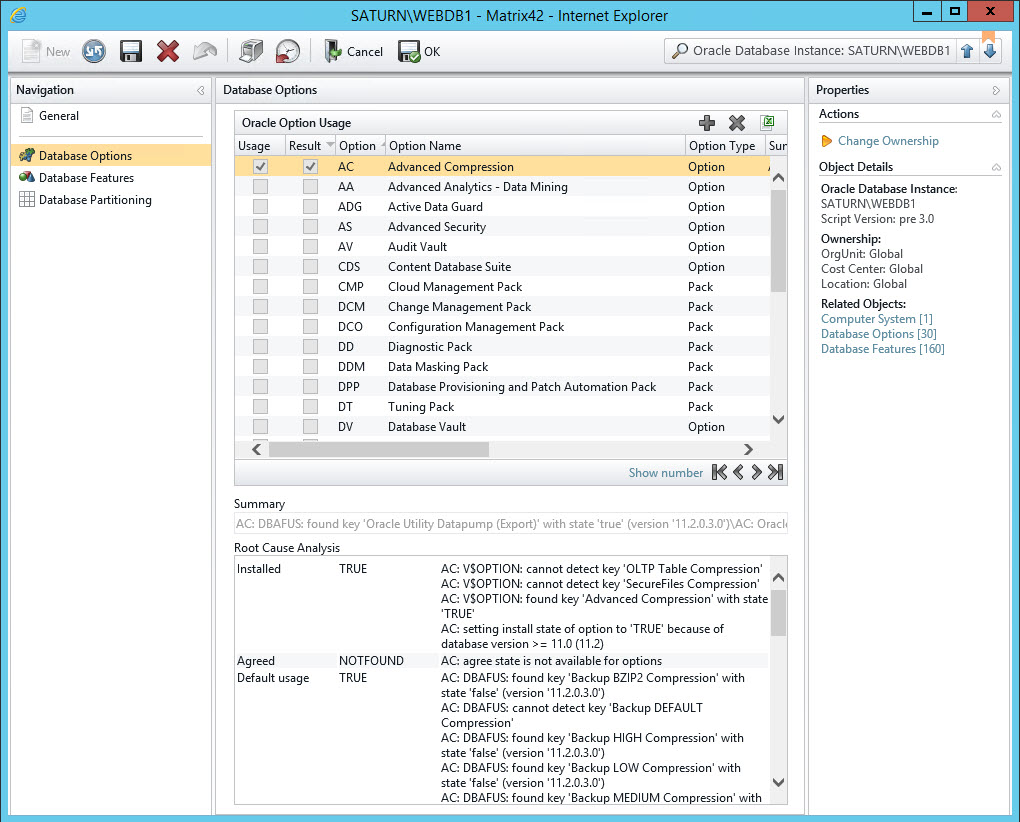
Task: Open the Computer System [1] related link
Action: [876, 319]
